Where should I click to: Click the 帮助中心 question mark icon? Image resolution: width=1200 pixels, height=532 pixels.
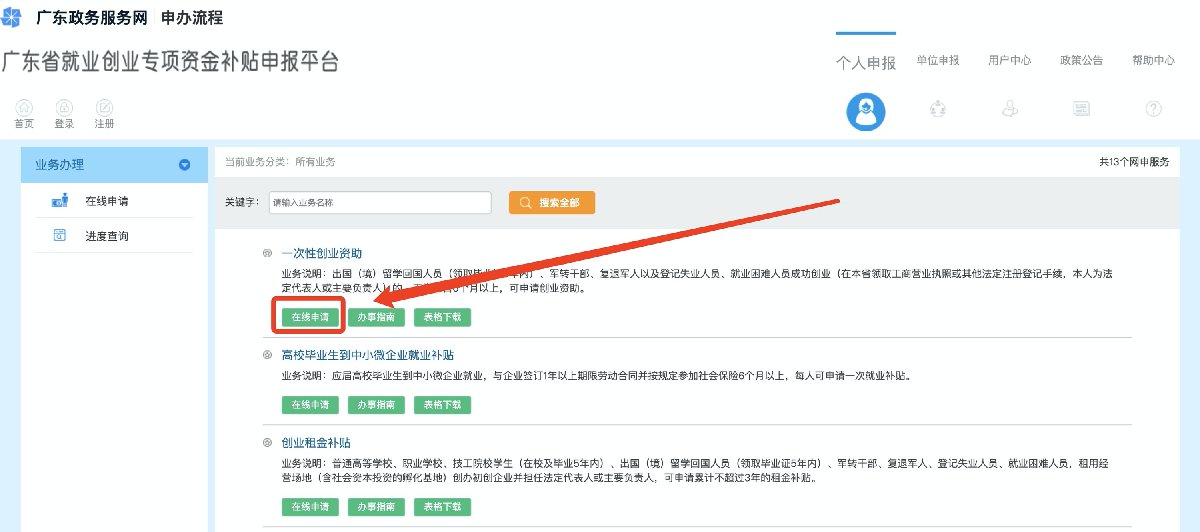(x=1153, y=110)
